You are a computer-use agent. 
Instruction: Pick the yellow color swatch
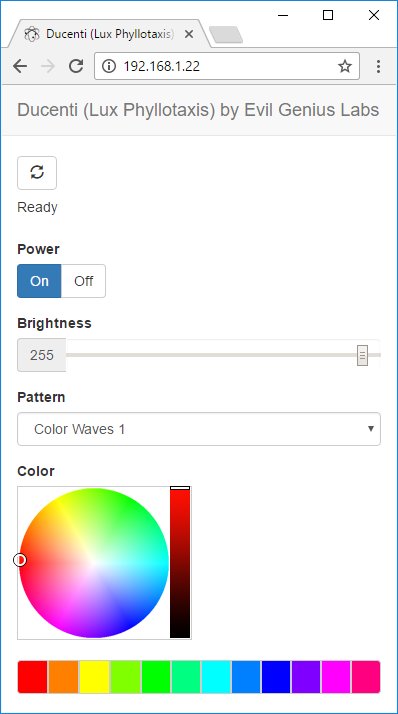(94, 677)
